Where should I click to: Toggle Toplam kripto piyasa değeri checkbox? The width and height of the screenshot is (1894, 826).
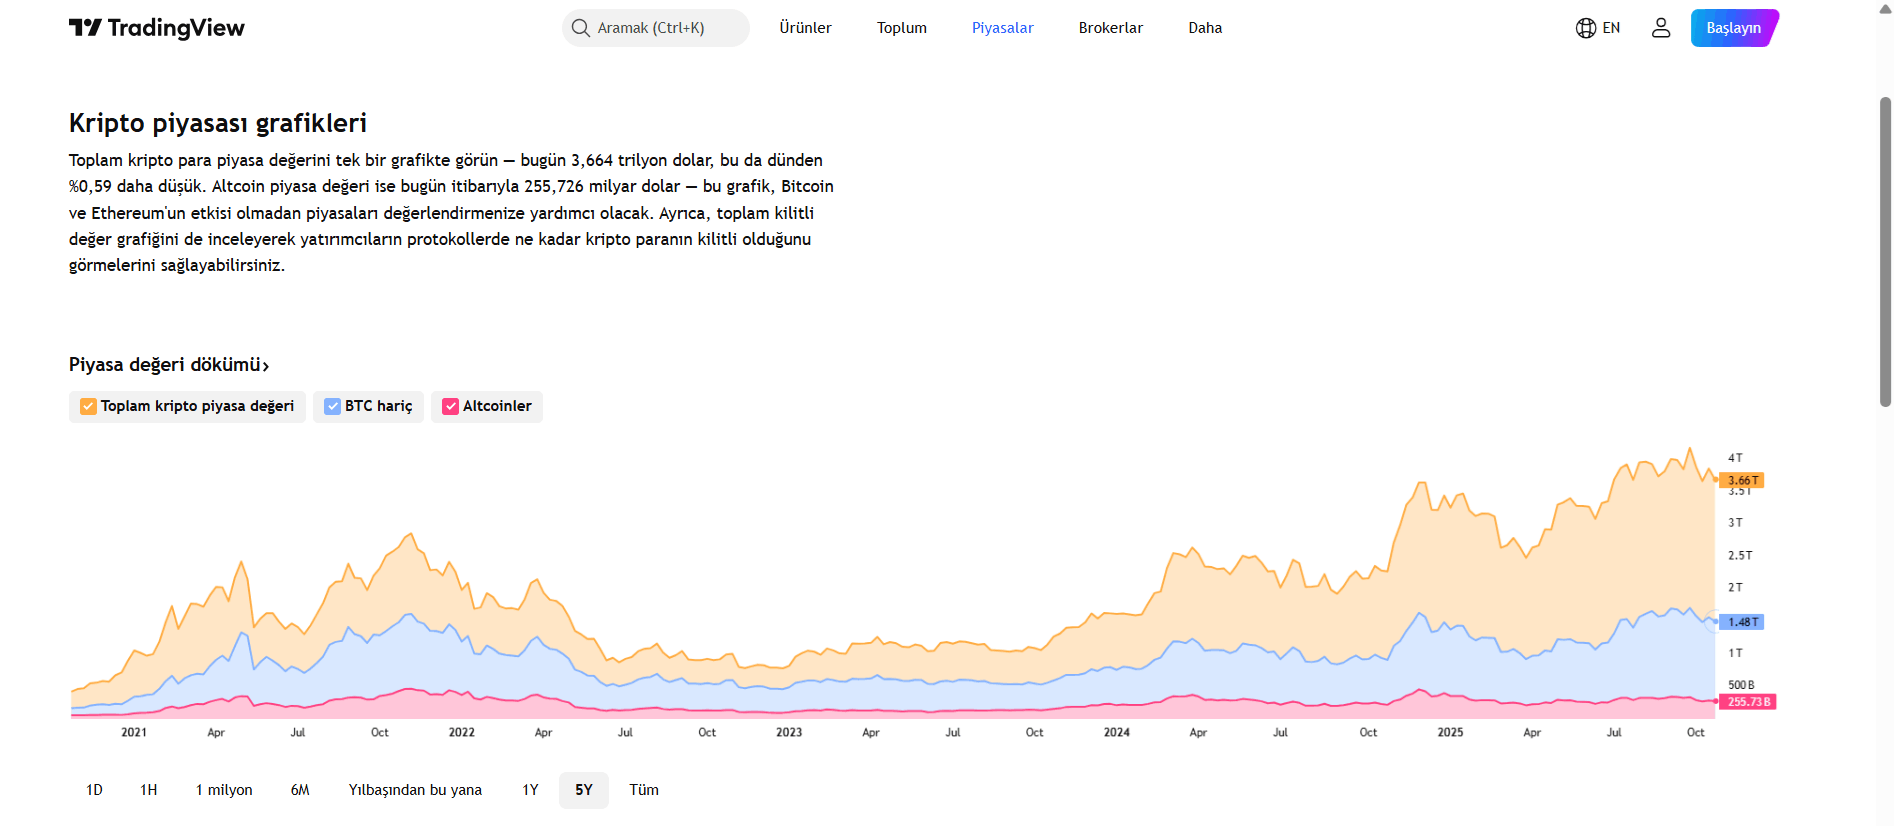click(89, 406)
